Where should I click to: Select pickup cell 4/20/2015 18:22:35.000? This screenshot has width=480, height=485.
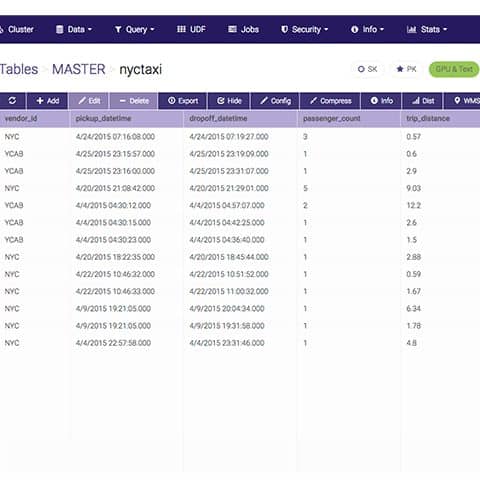point(115,257)
